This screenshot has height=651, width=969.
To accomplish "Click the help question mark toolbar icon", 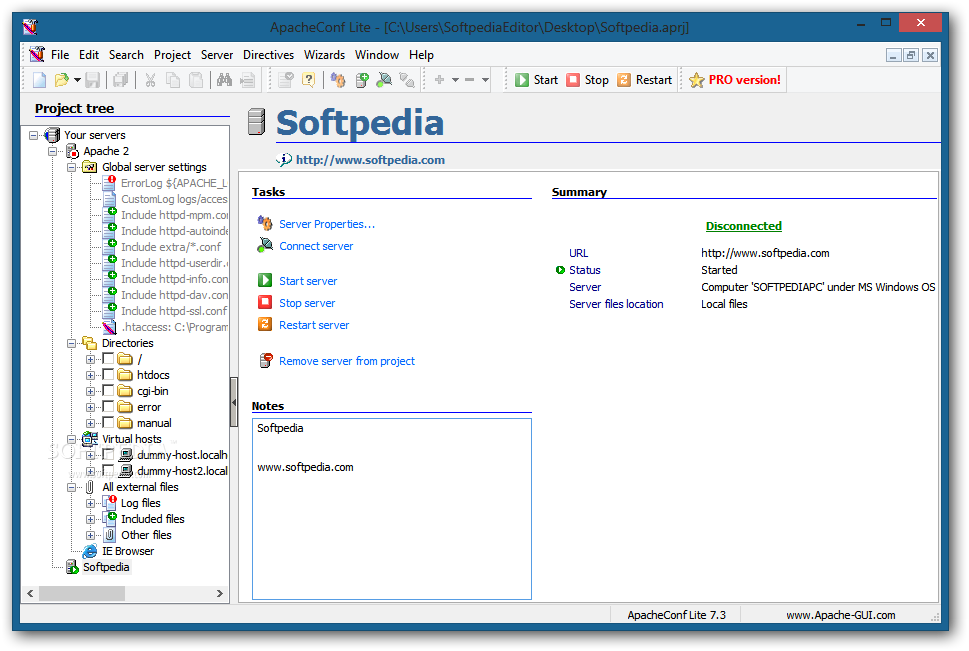I will (308, 80).
